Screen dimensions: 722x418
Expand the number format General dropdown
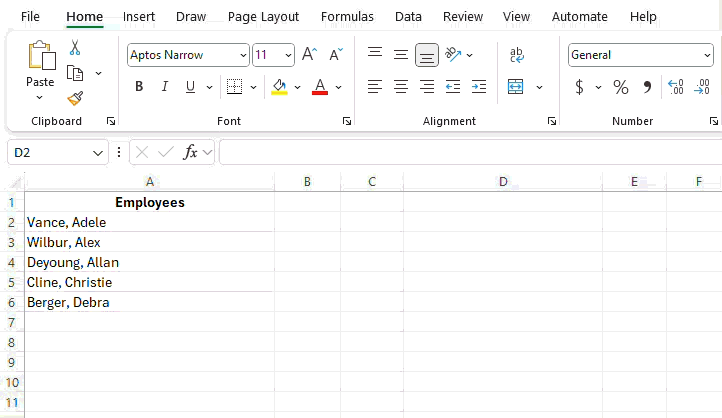point(705,55)
